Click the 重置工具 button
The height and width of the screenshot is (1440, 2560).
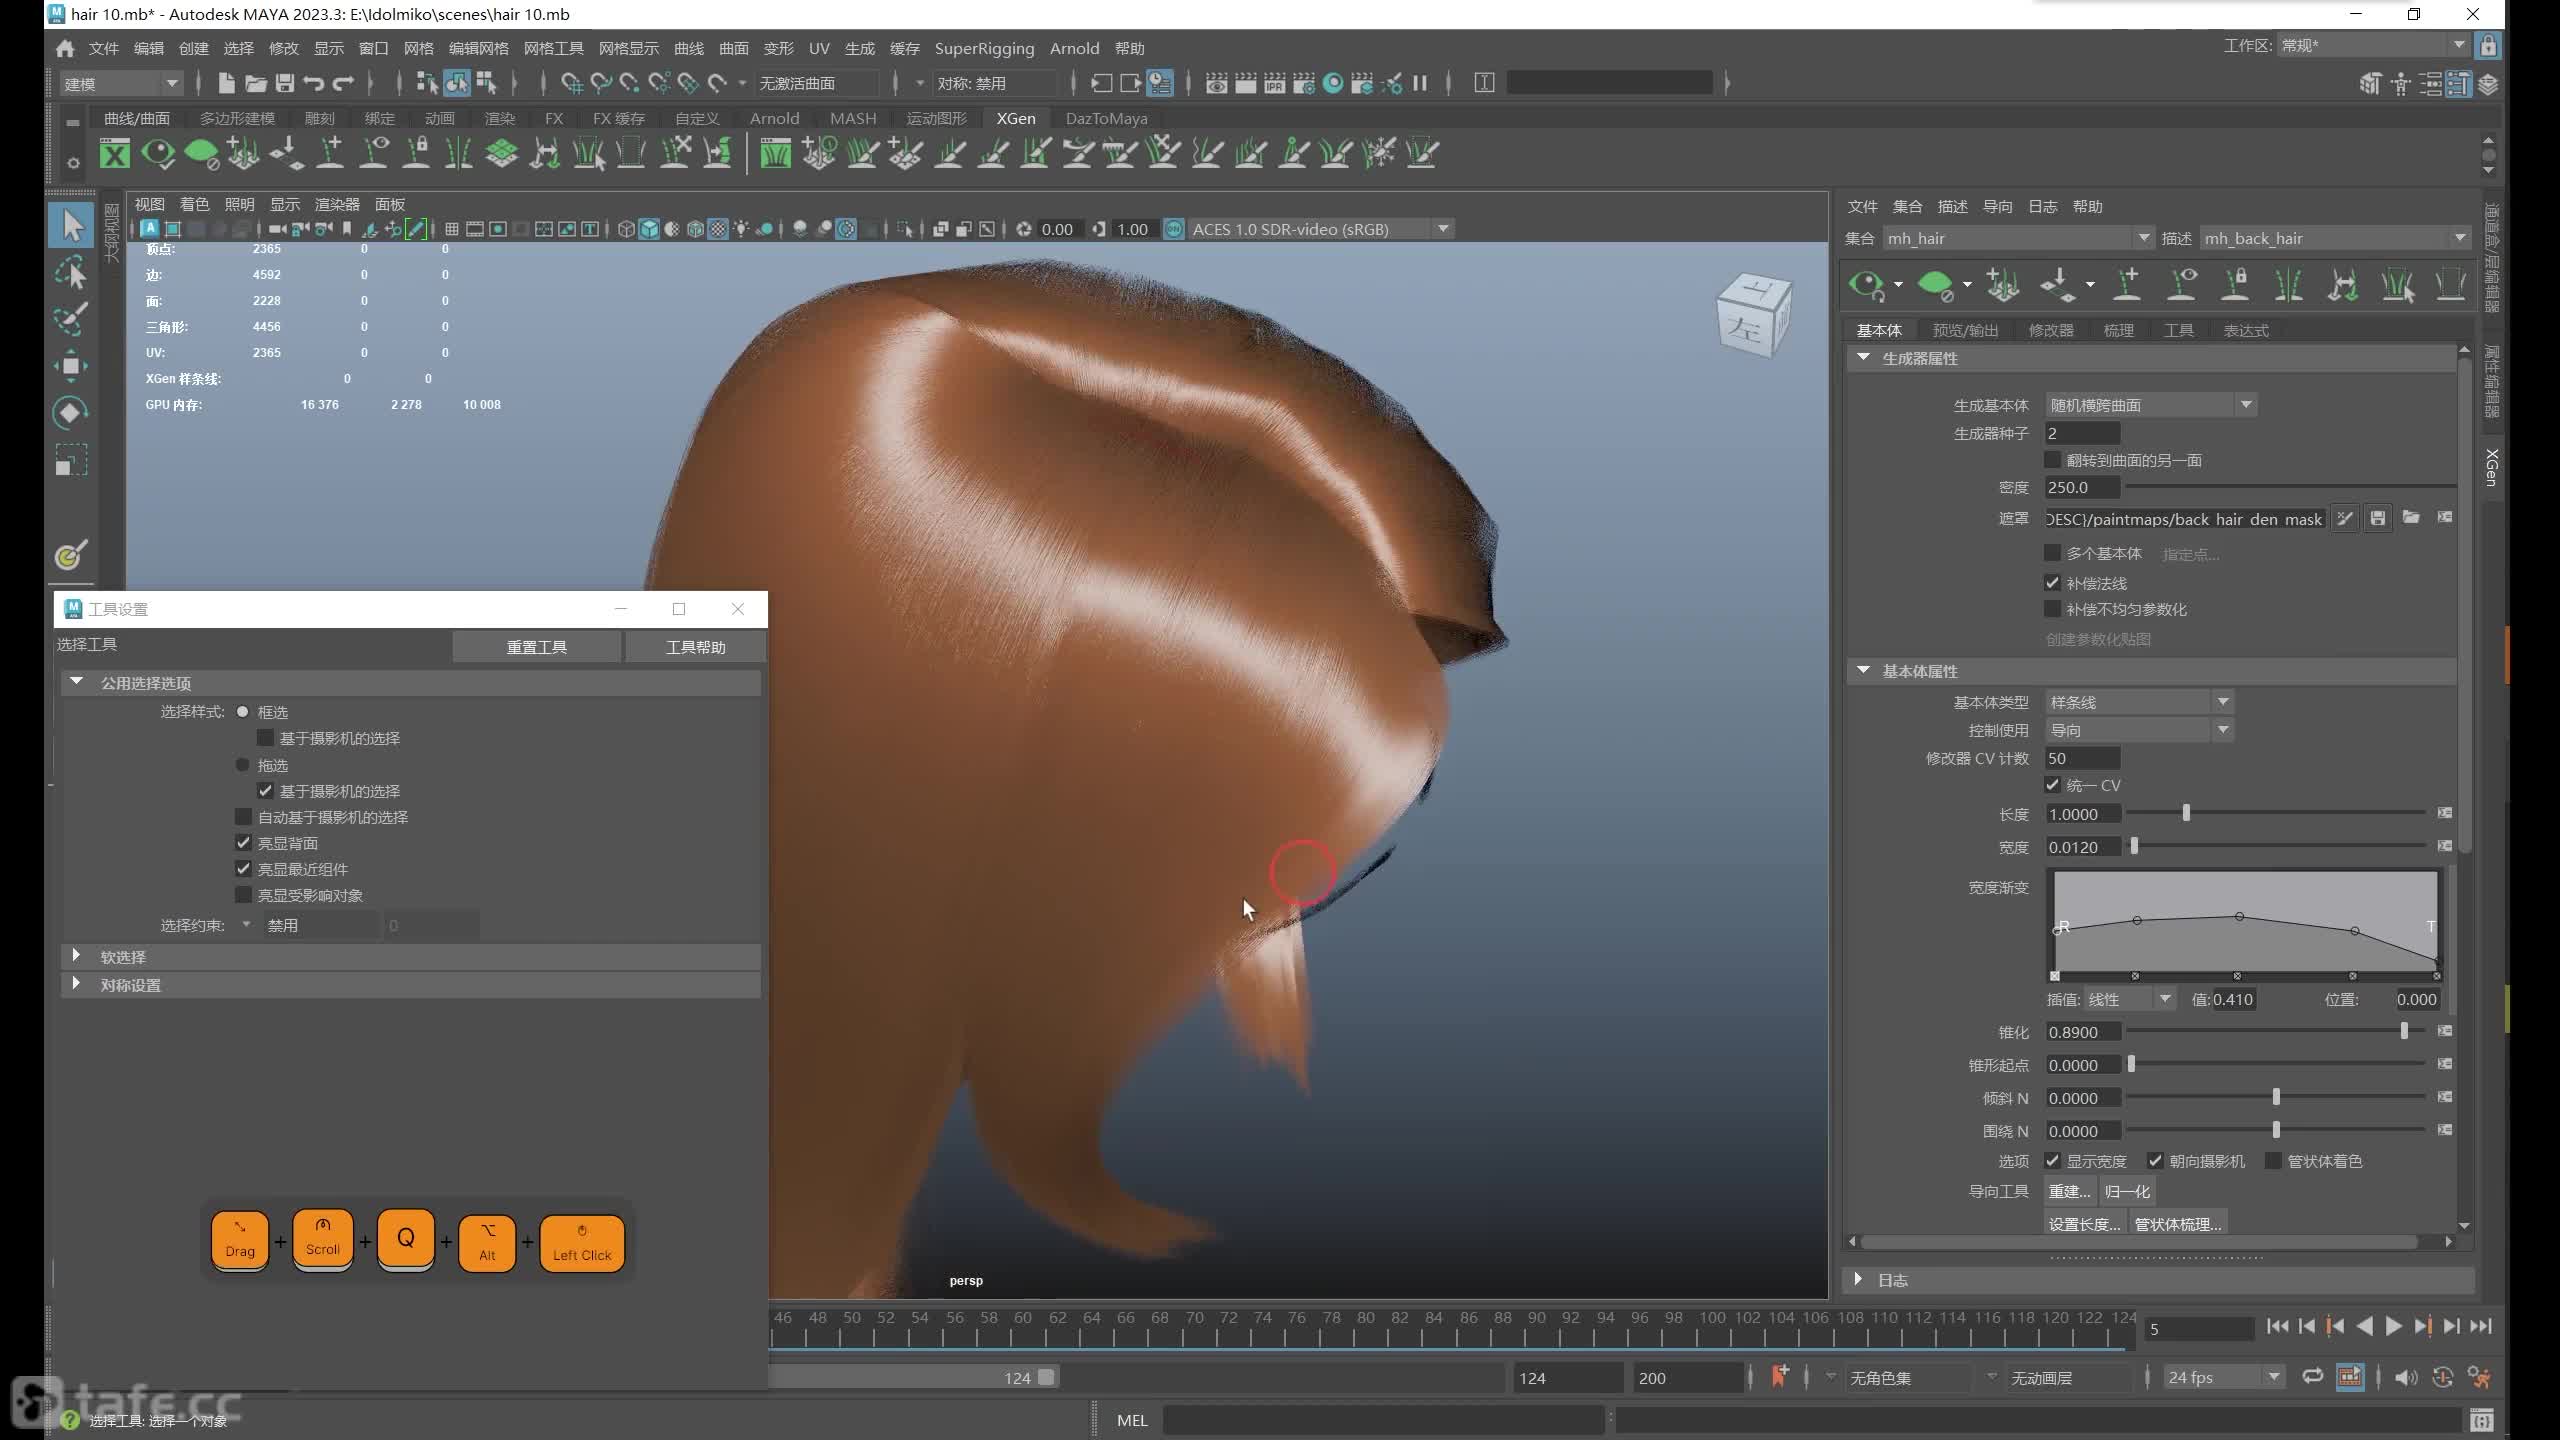point(537,647)
